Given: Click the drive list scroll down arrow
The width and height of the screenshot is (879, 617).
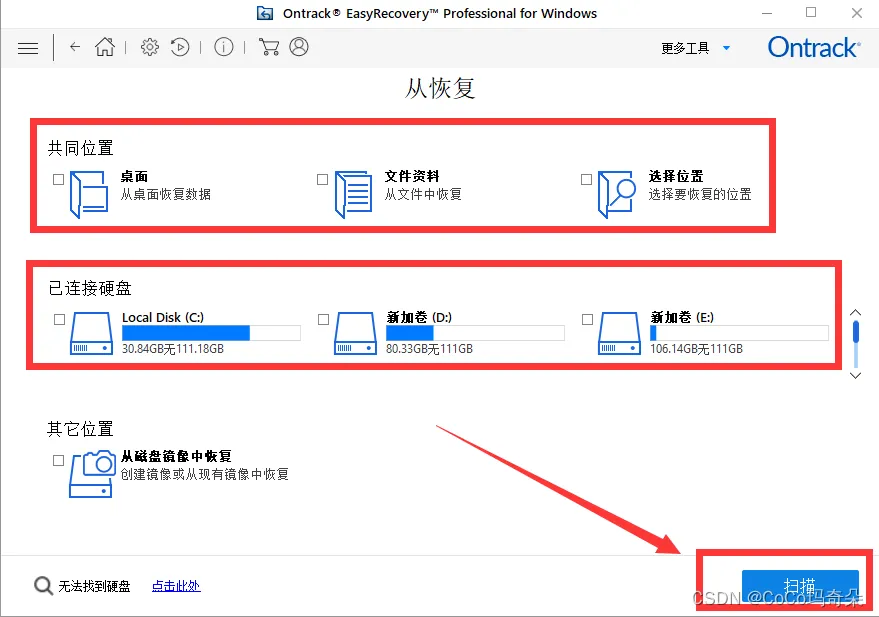Looking at the screenshot, I should point(855,375).
